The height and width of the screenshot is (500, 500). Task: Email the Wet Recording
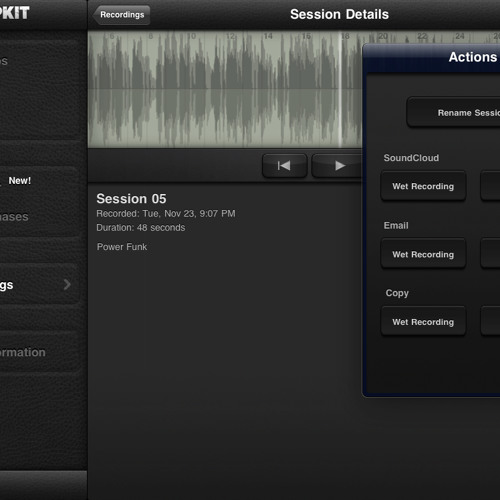point(423,254)
